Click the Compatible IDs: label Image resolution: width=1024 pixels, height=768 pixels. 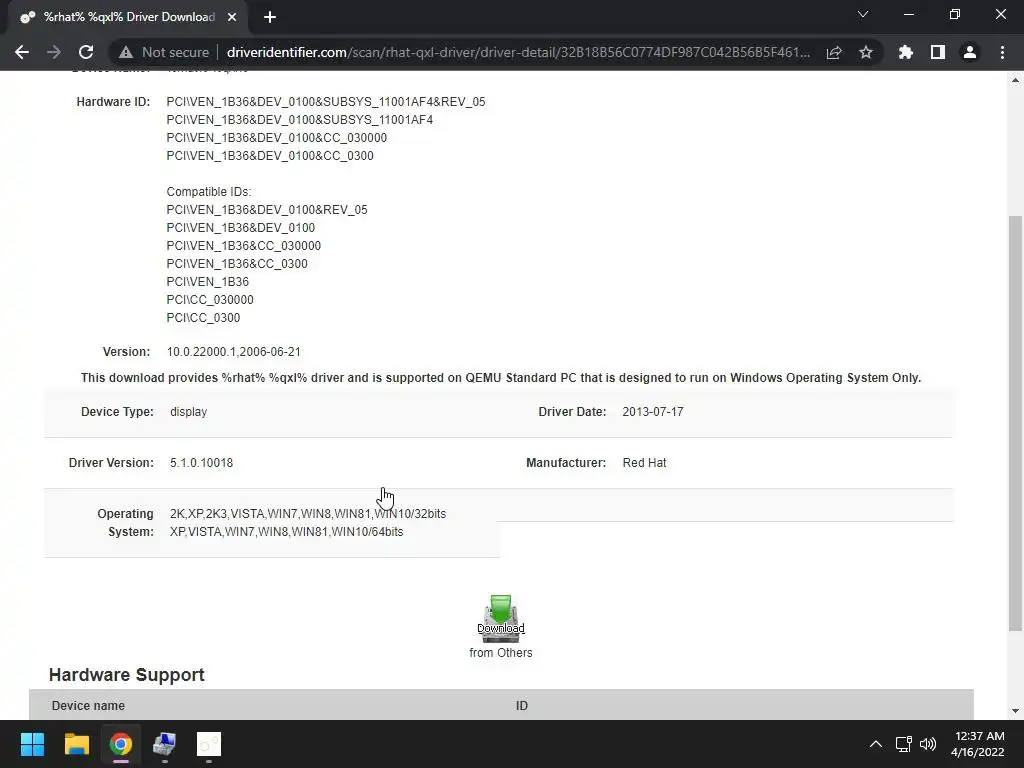209,192
